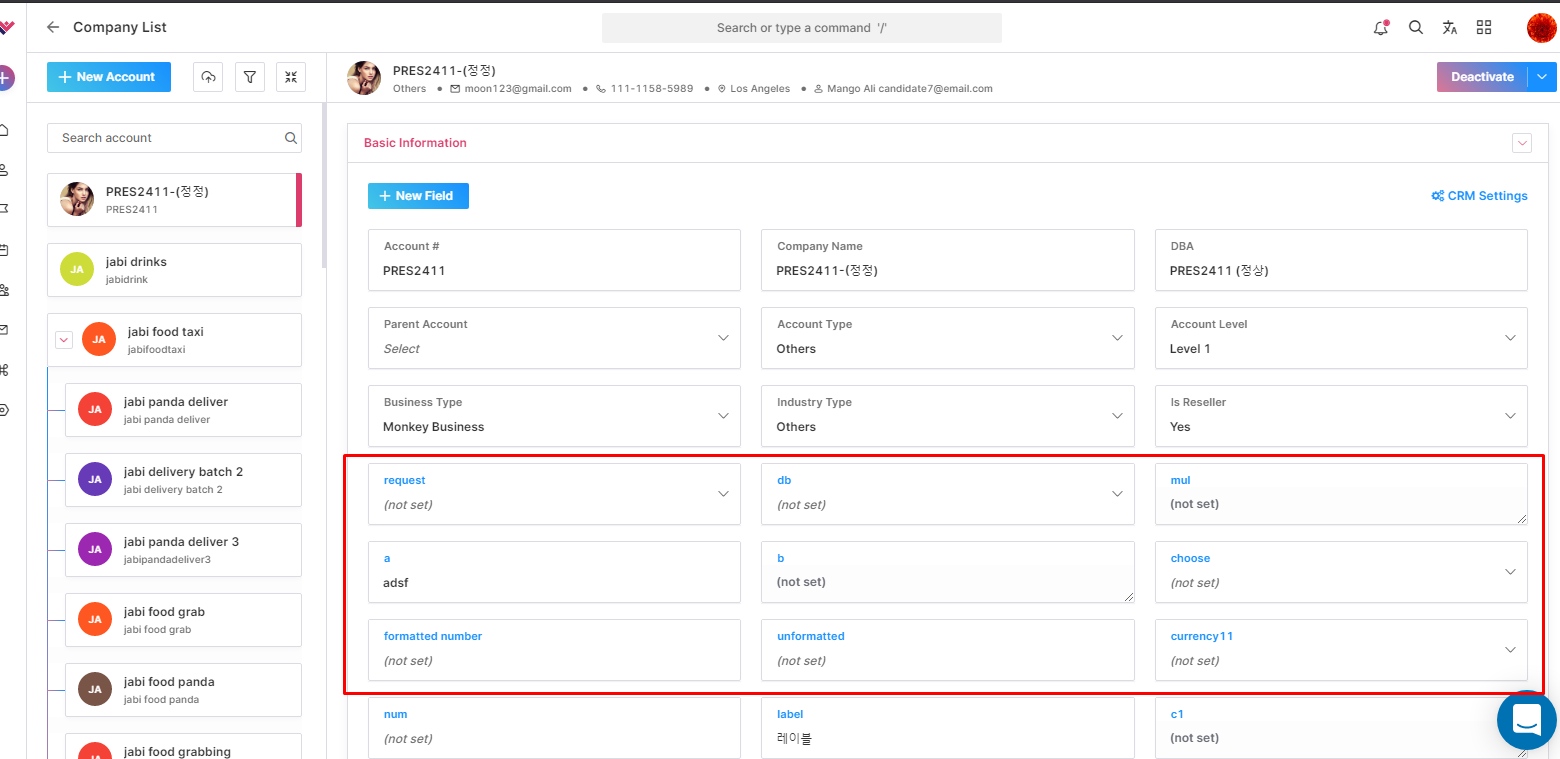Open the arrow next to Deactivate

tap(1542, 77)
